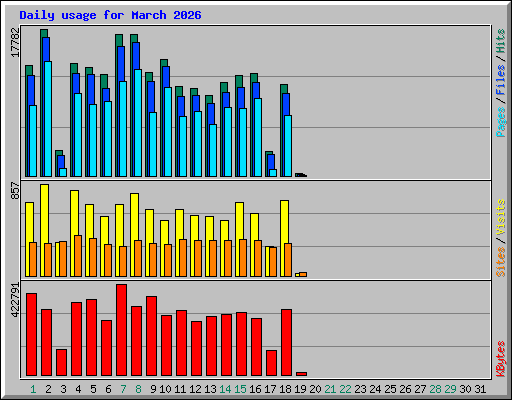Select day 3 on the x-axis
This screenshot has width=512, height=400.
pyautogui.click(x=63, y=389)
